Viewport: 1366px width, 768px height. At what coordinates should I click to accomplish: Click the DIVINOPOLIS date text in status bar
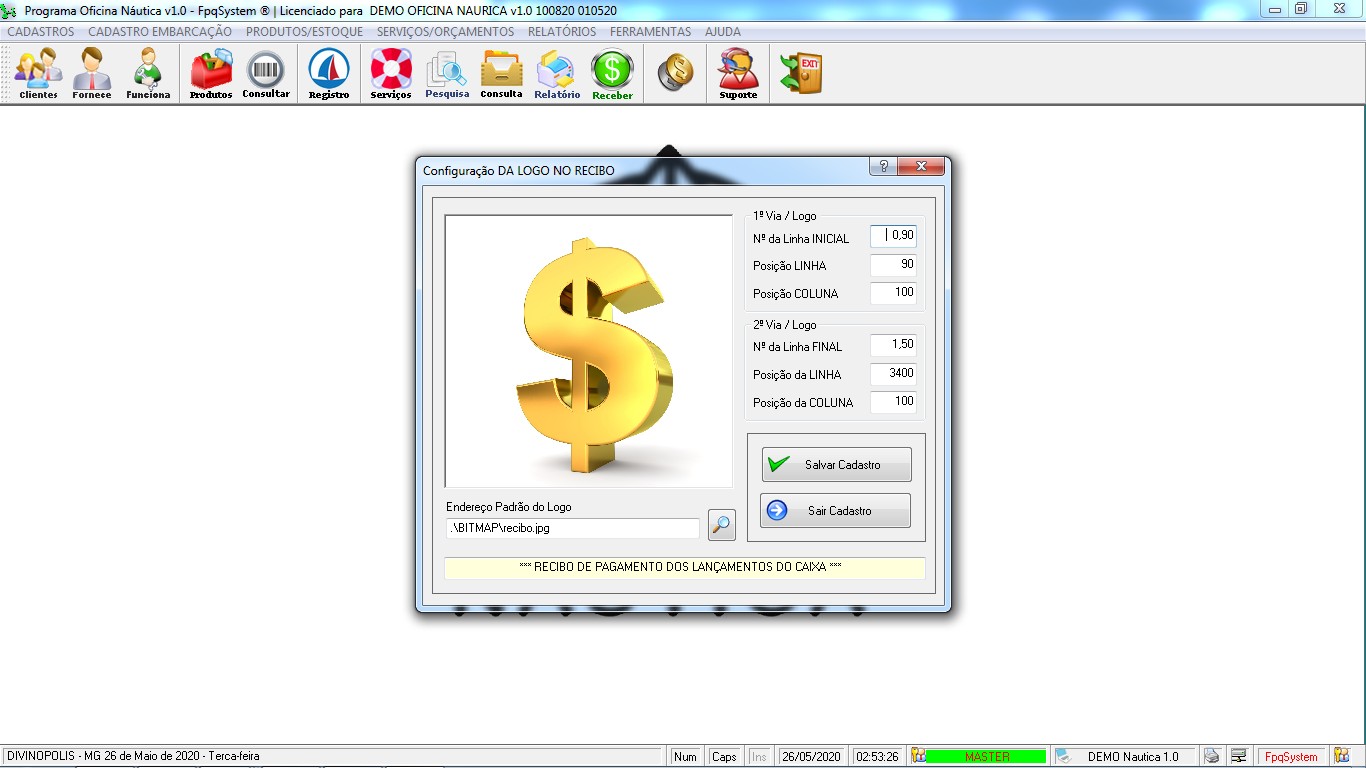pos(133,757)
